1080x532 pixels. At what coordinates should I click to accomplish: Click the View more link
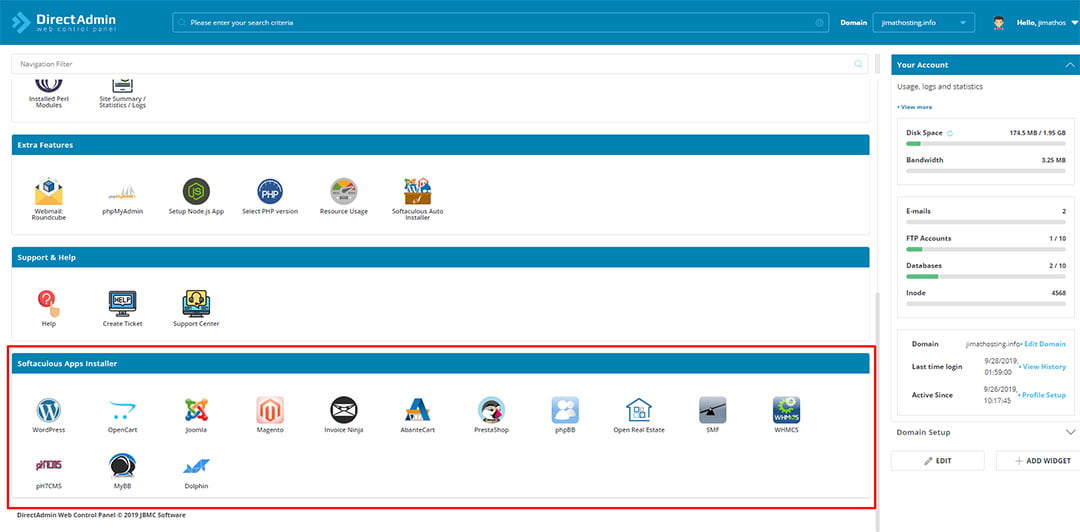pyautogui.click(x=915, y=107)
